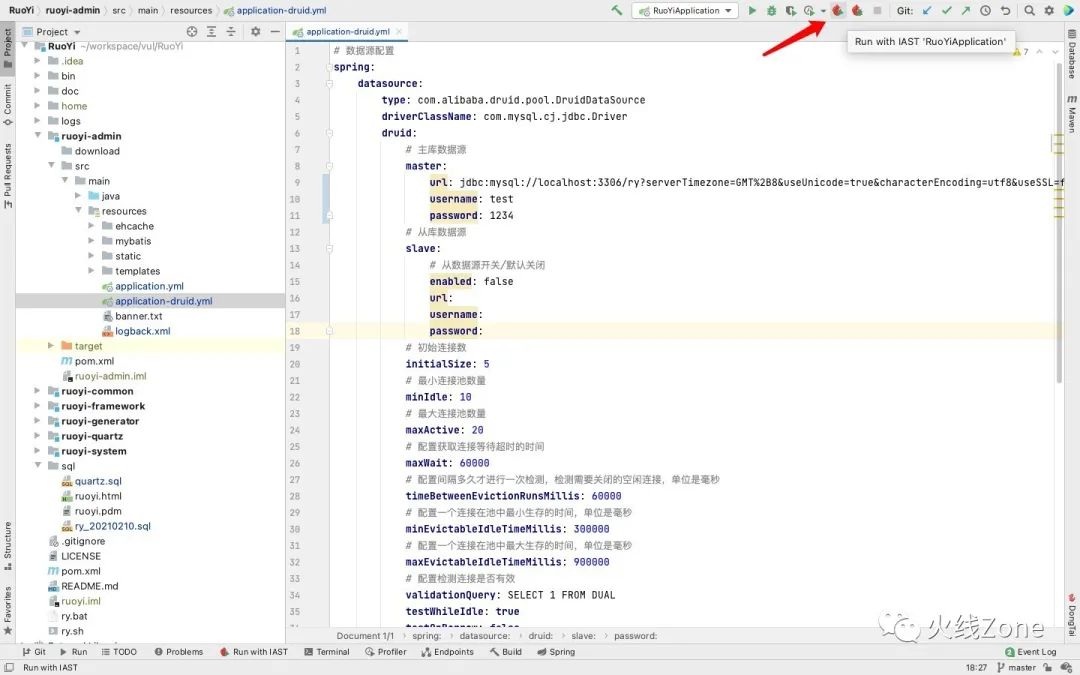The height and width of the screenshot is (675, 1080).
Task: Click Git Update Project blue arrow
Action: [927, 10]
